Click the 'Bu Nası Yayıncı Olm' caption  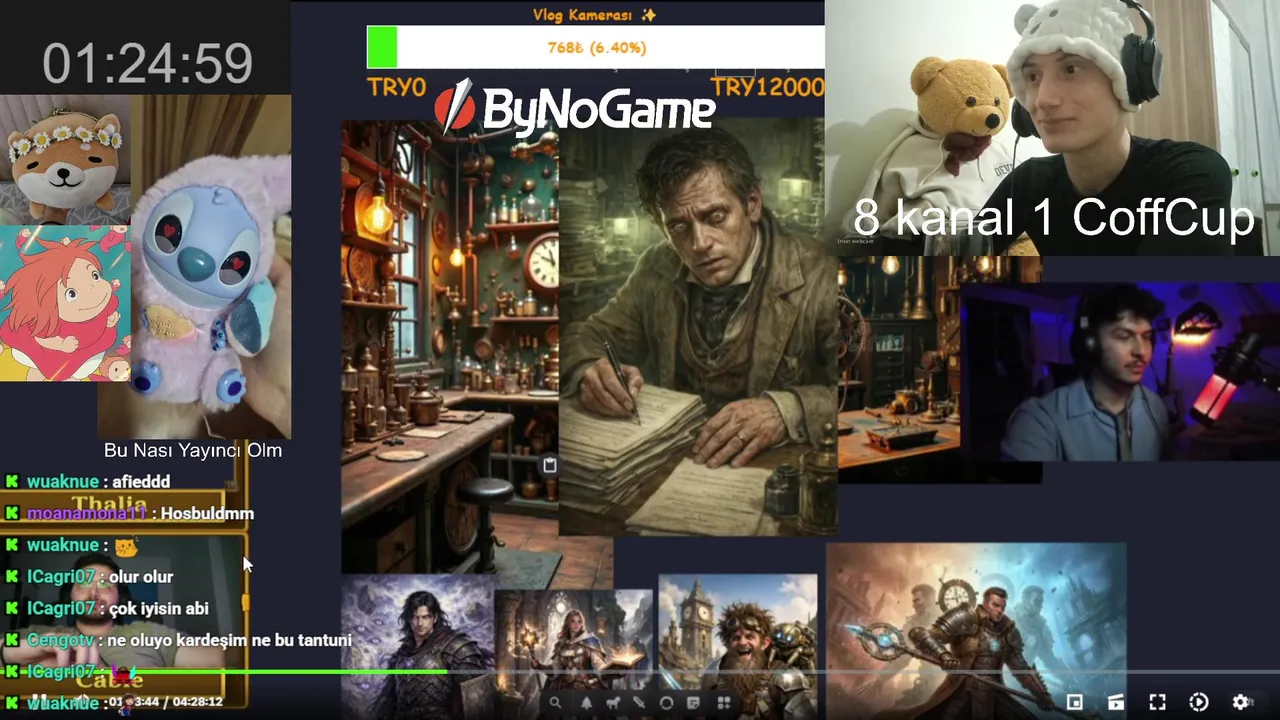click(193, 450)
